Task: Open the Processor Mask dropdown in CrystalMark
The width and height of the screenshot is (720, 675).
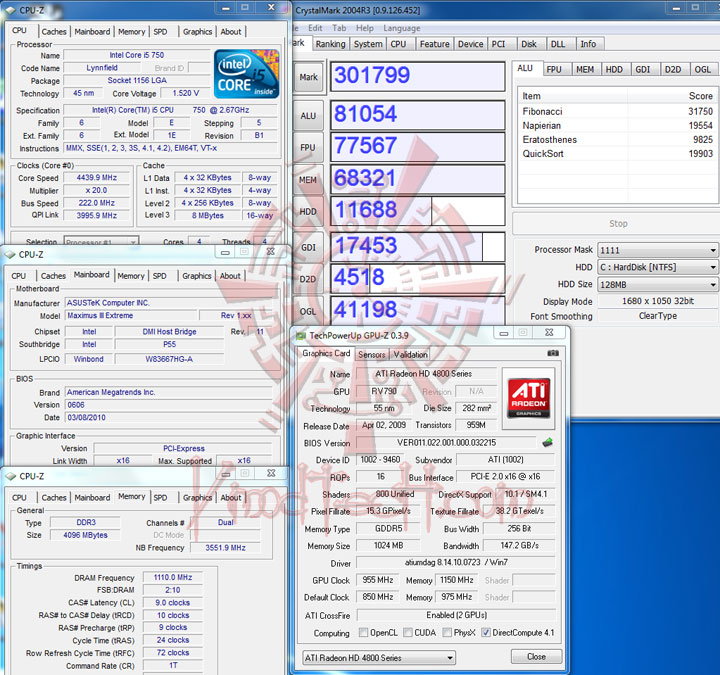Action: pyautogui.click(x=657, y=250)
